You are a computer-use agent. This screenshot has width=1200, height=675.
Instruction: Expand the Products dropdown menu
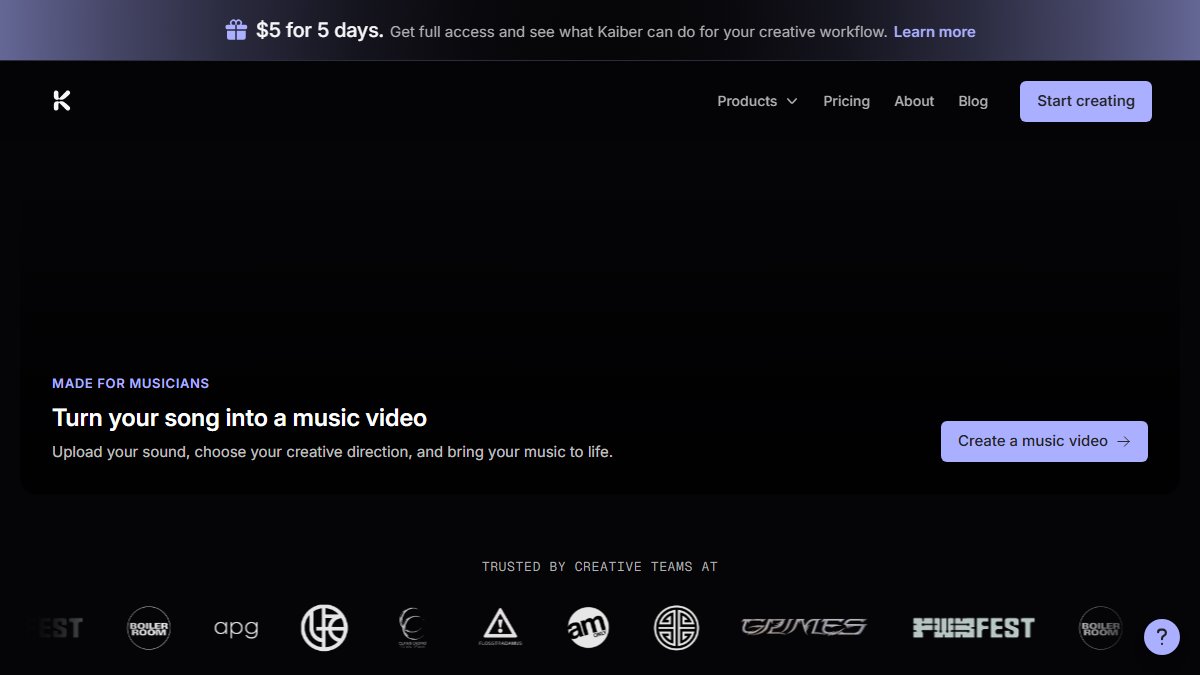tap(757, 101)
